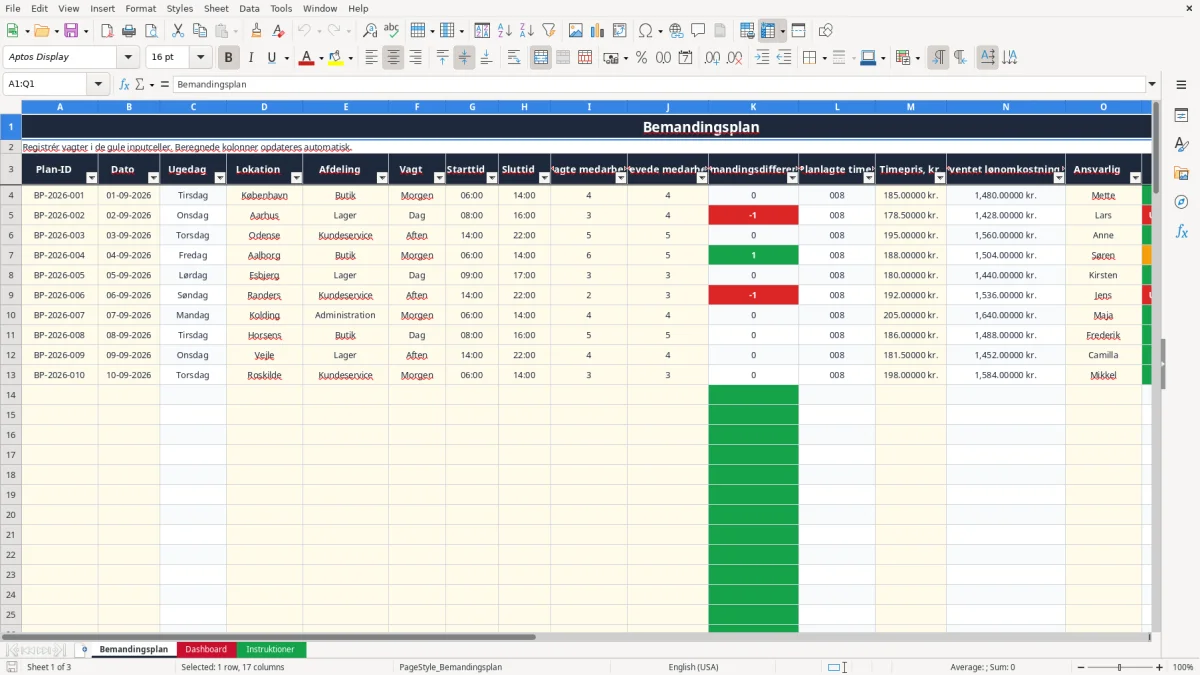
Task: Click the Clear Direct Formatting icon
Action: click(x=278, y=31)
